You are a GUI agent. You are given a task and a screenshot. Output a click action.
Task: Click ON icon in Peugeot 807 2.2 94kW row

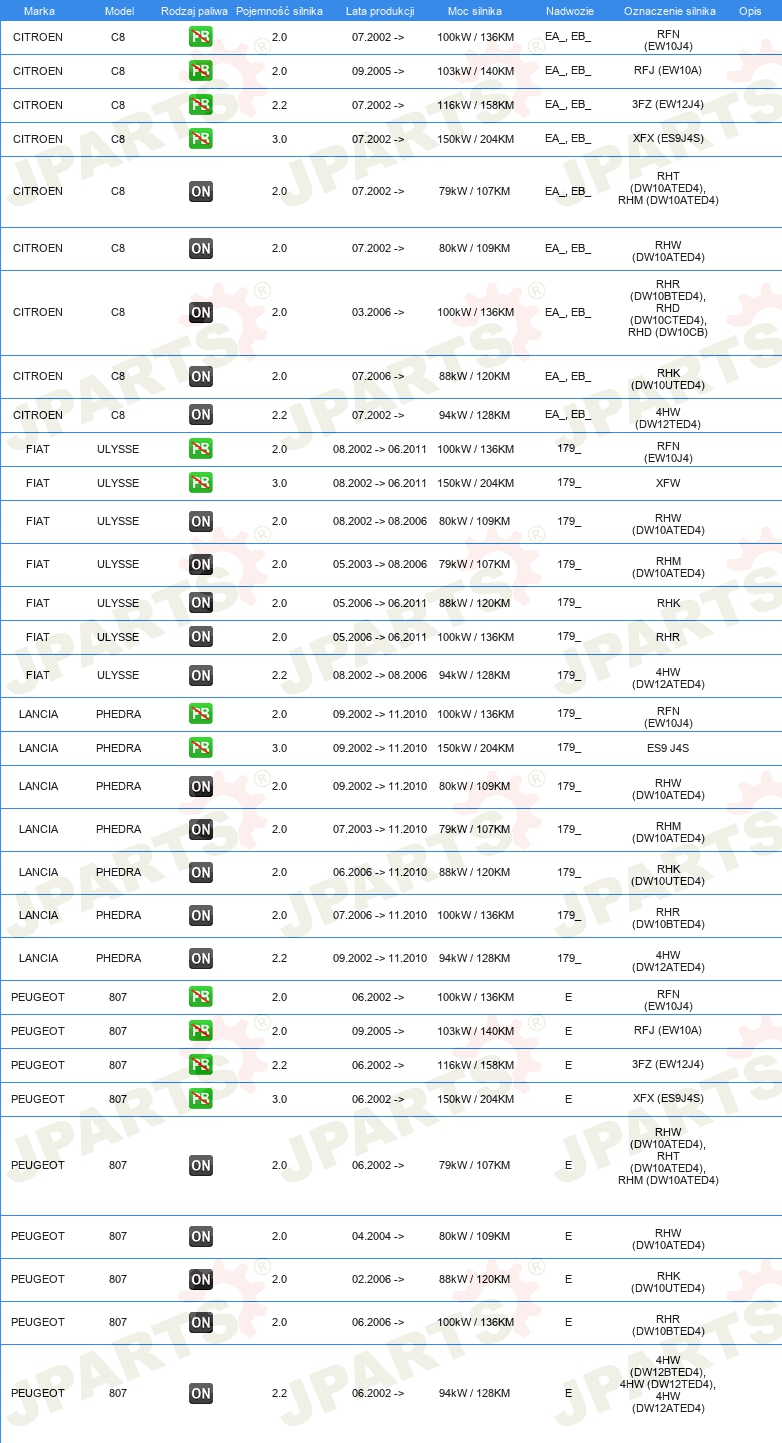coord(200,1394)
